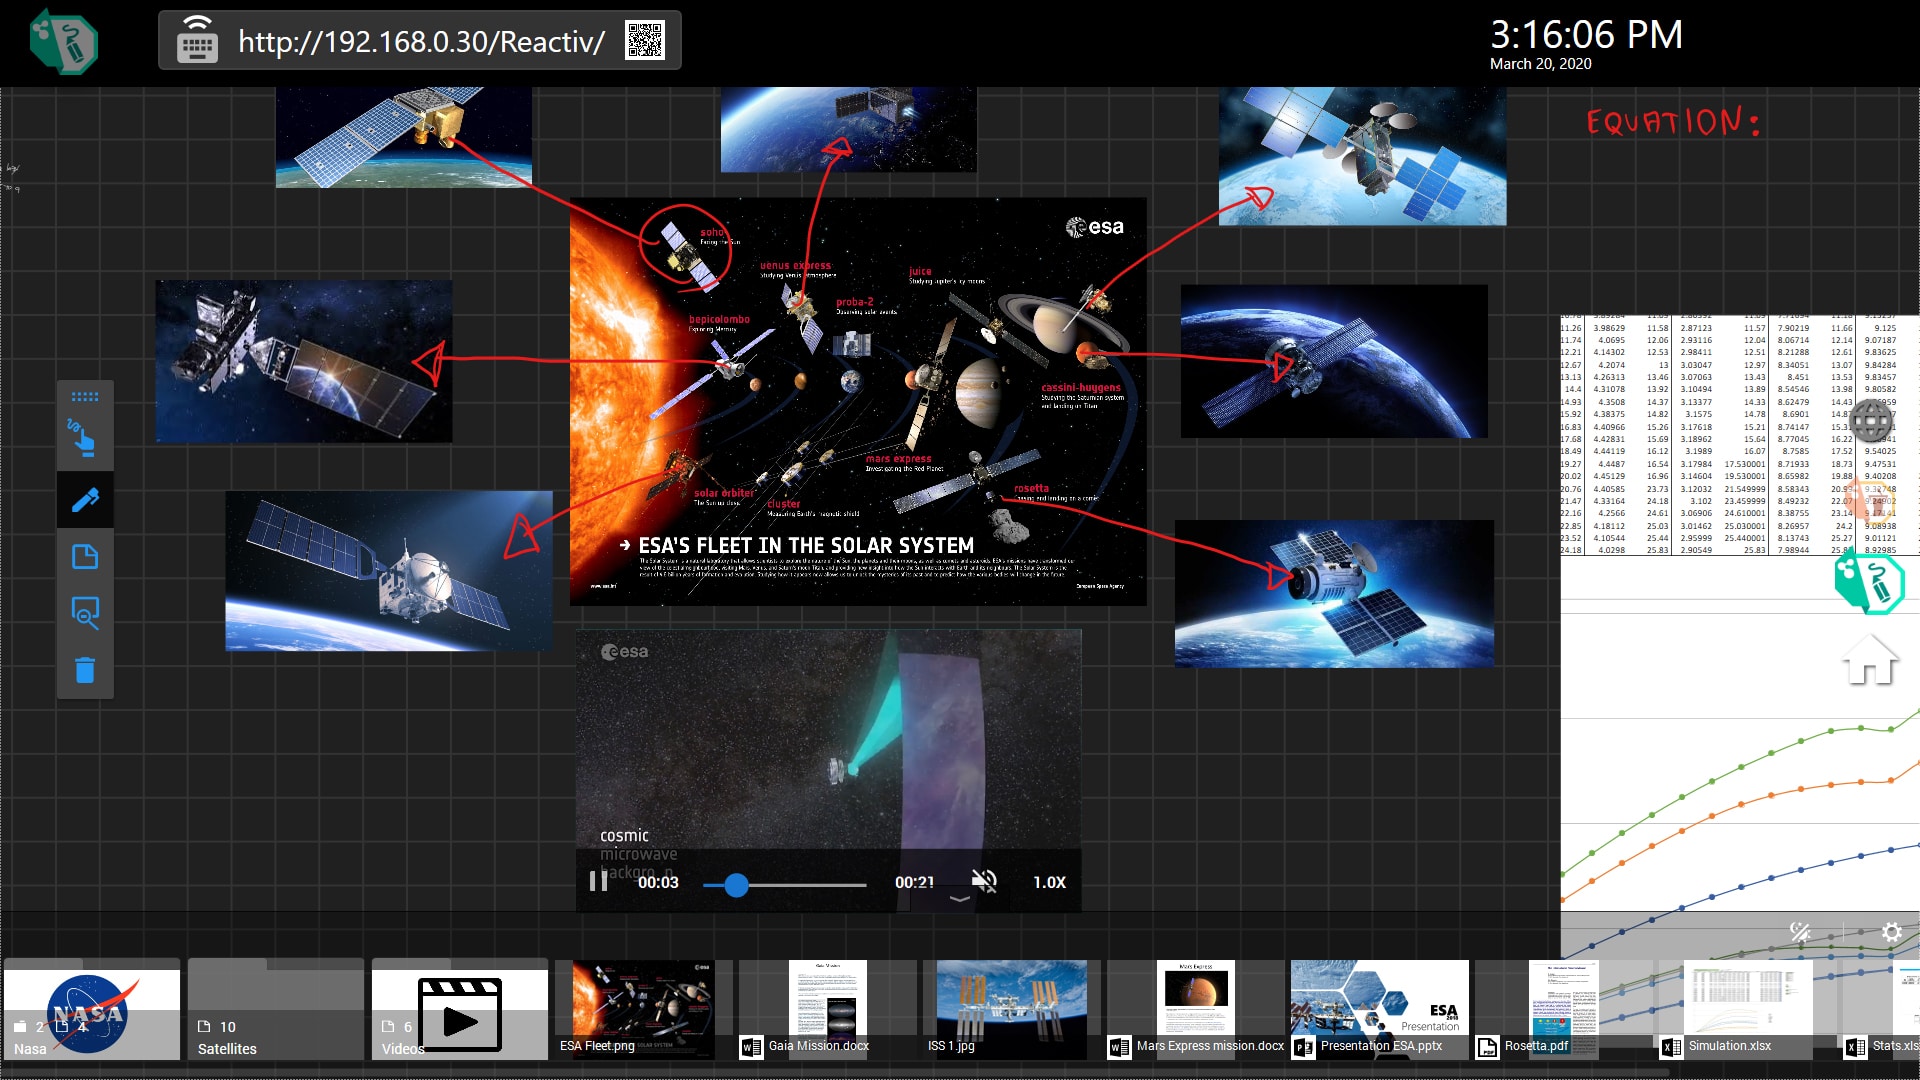Open settings gear in bottom panel
Viewport: 1920px width, 1080px height.
1891,932
